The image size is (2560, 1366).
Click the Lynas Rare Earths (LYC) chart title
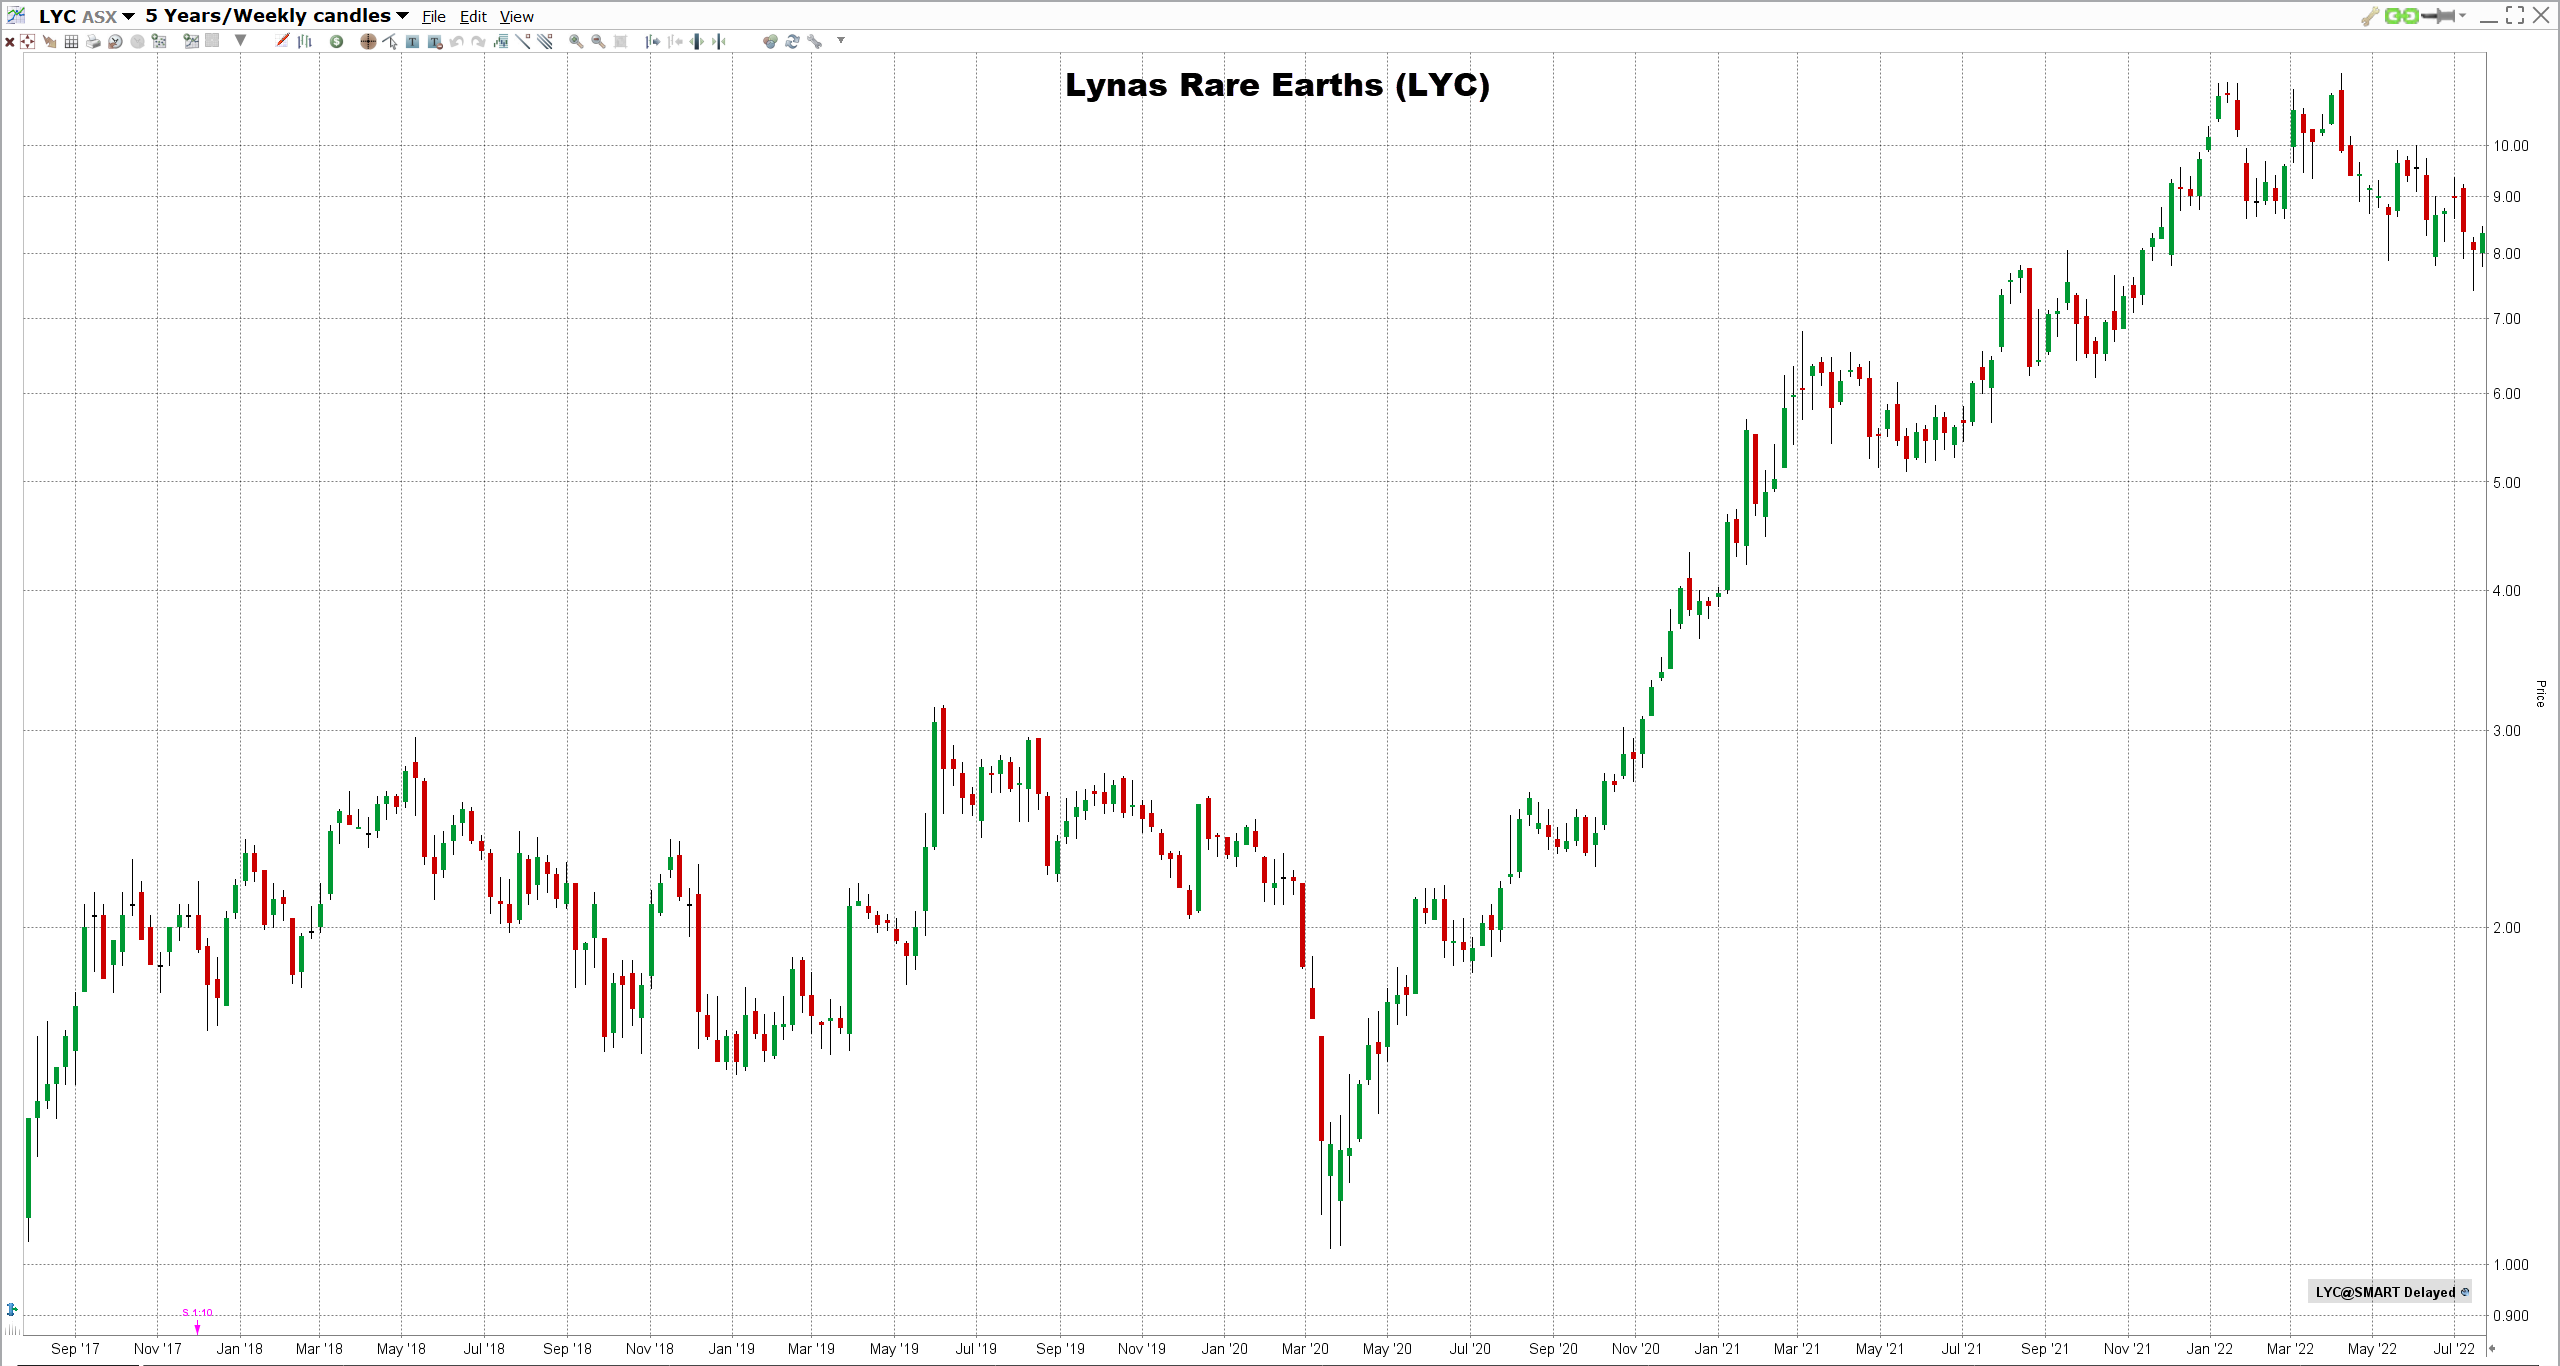point(1277,85)
